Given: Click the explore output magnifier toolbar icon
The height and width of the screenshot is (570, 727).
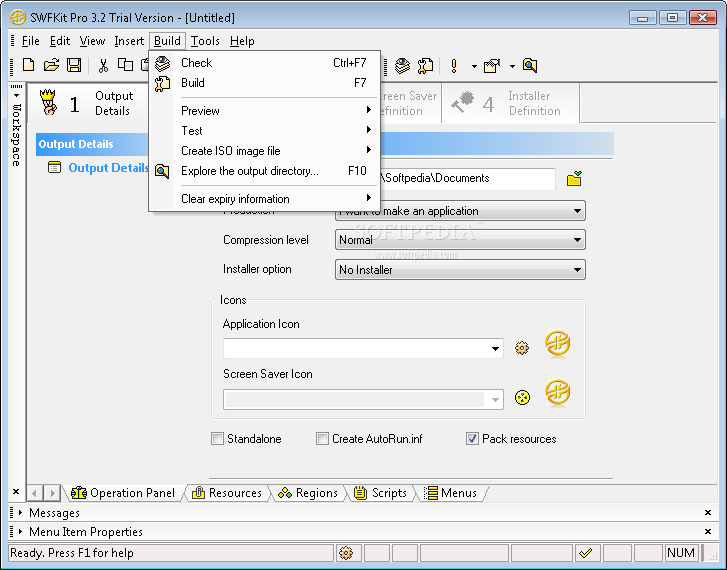Looking at the screenshot, I should point(530,65).
